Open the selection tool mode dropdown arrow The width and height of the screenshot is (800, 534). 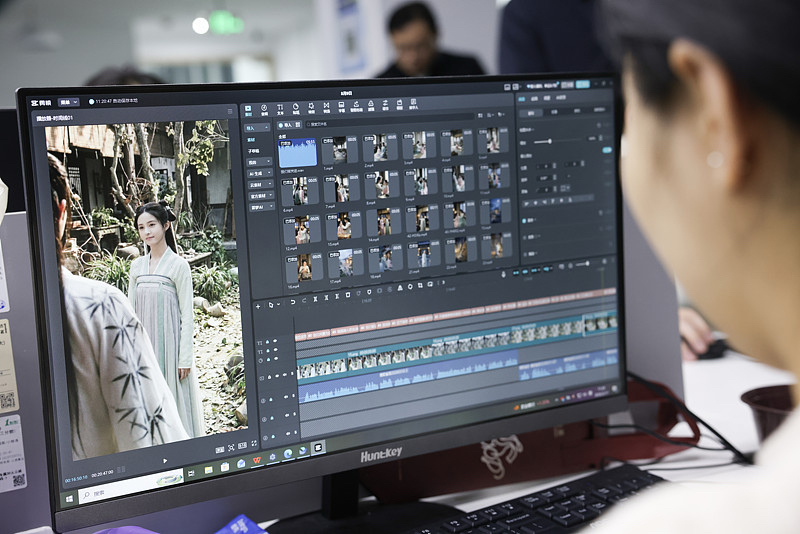pos(278,305)
